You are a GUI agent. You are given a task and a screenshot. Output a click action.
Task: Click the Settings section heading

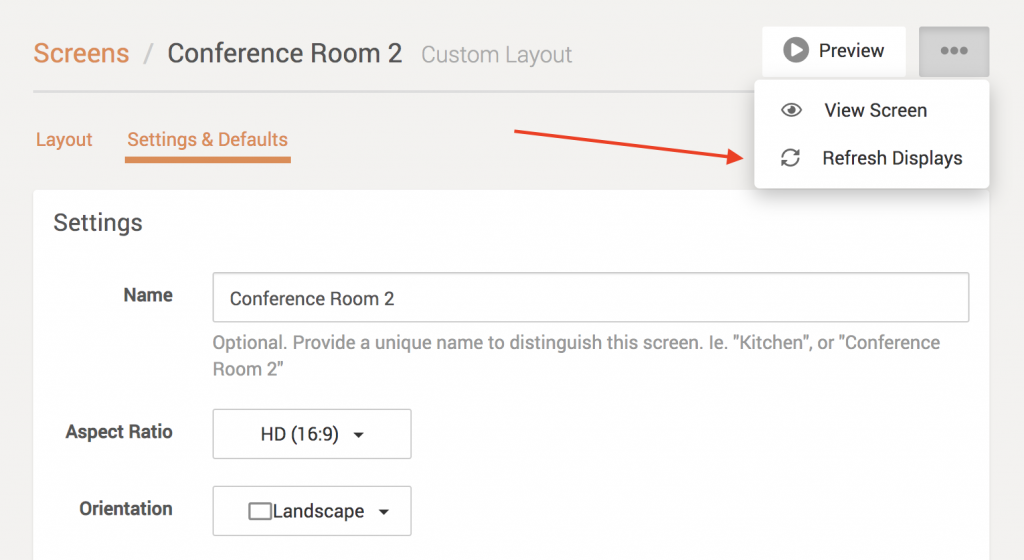pyautogui.click(x=98, y=223)
